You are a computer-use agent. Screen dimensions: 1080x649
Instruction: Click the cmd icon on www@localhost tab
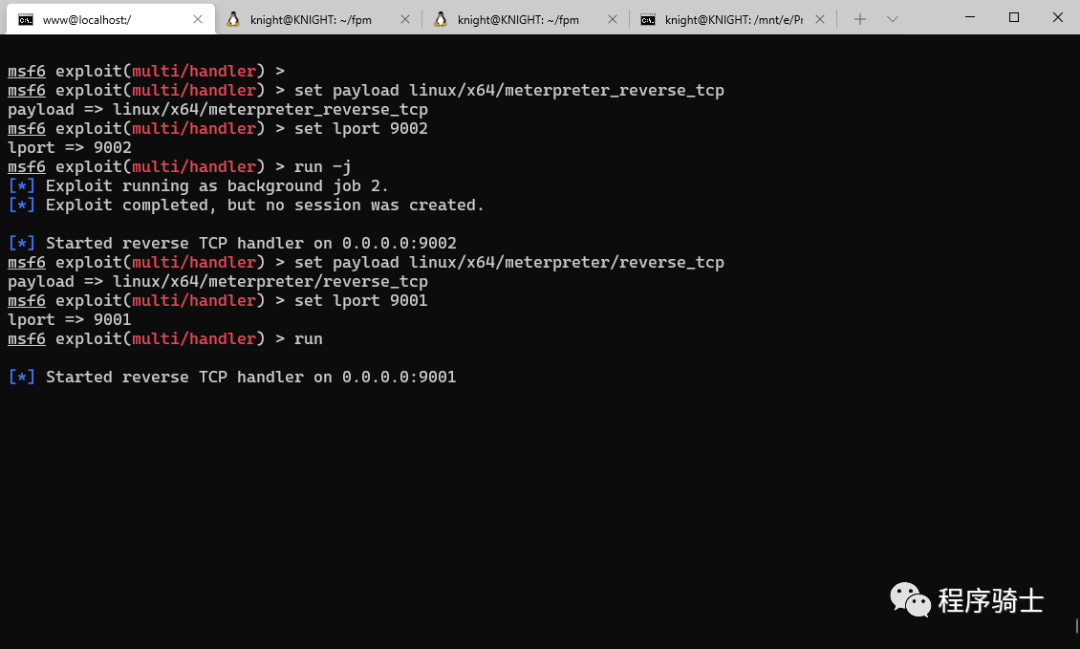tap(25, 20)
